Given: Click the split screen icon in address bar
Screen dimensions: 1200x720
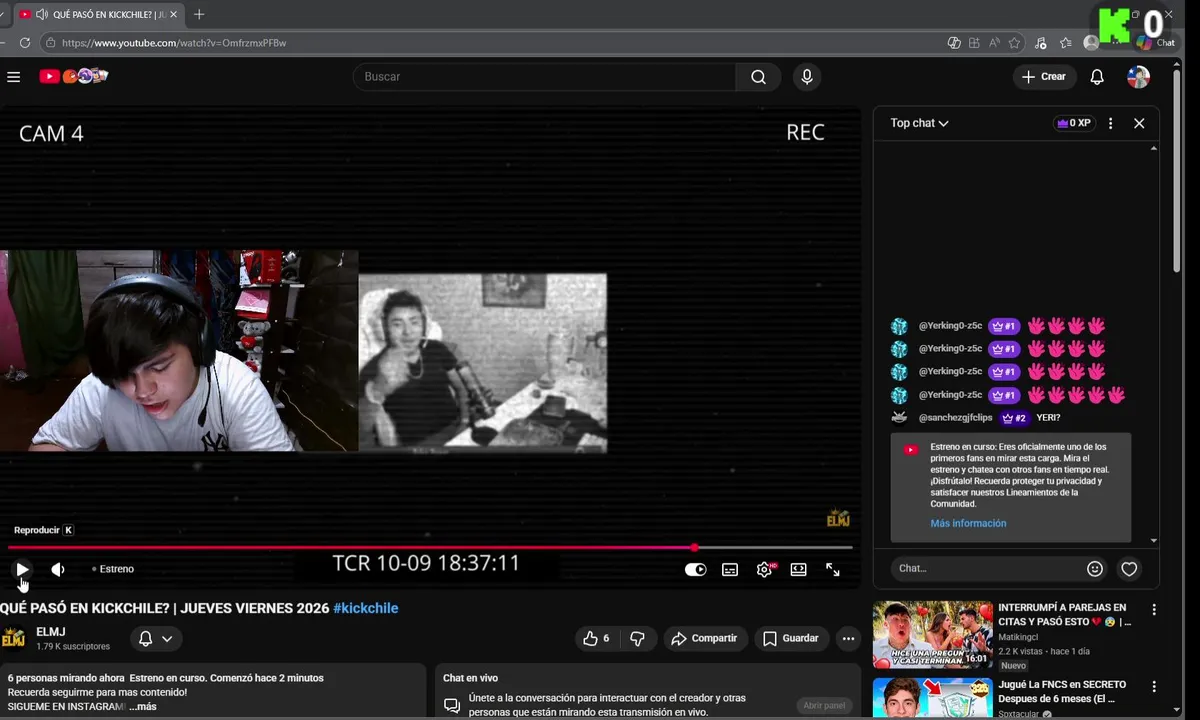Looking at the screenshot, I should pos(974,43).
